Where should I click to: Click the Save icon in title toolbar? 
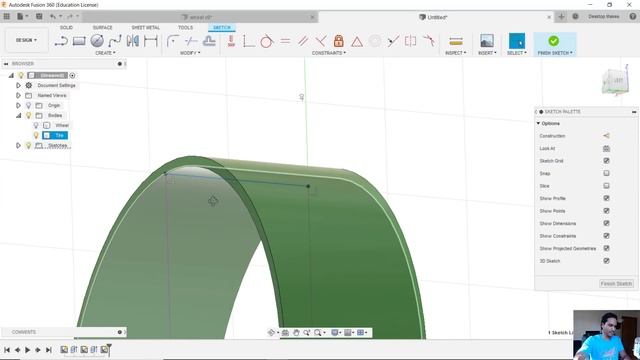39,17
